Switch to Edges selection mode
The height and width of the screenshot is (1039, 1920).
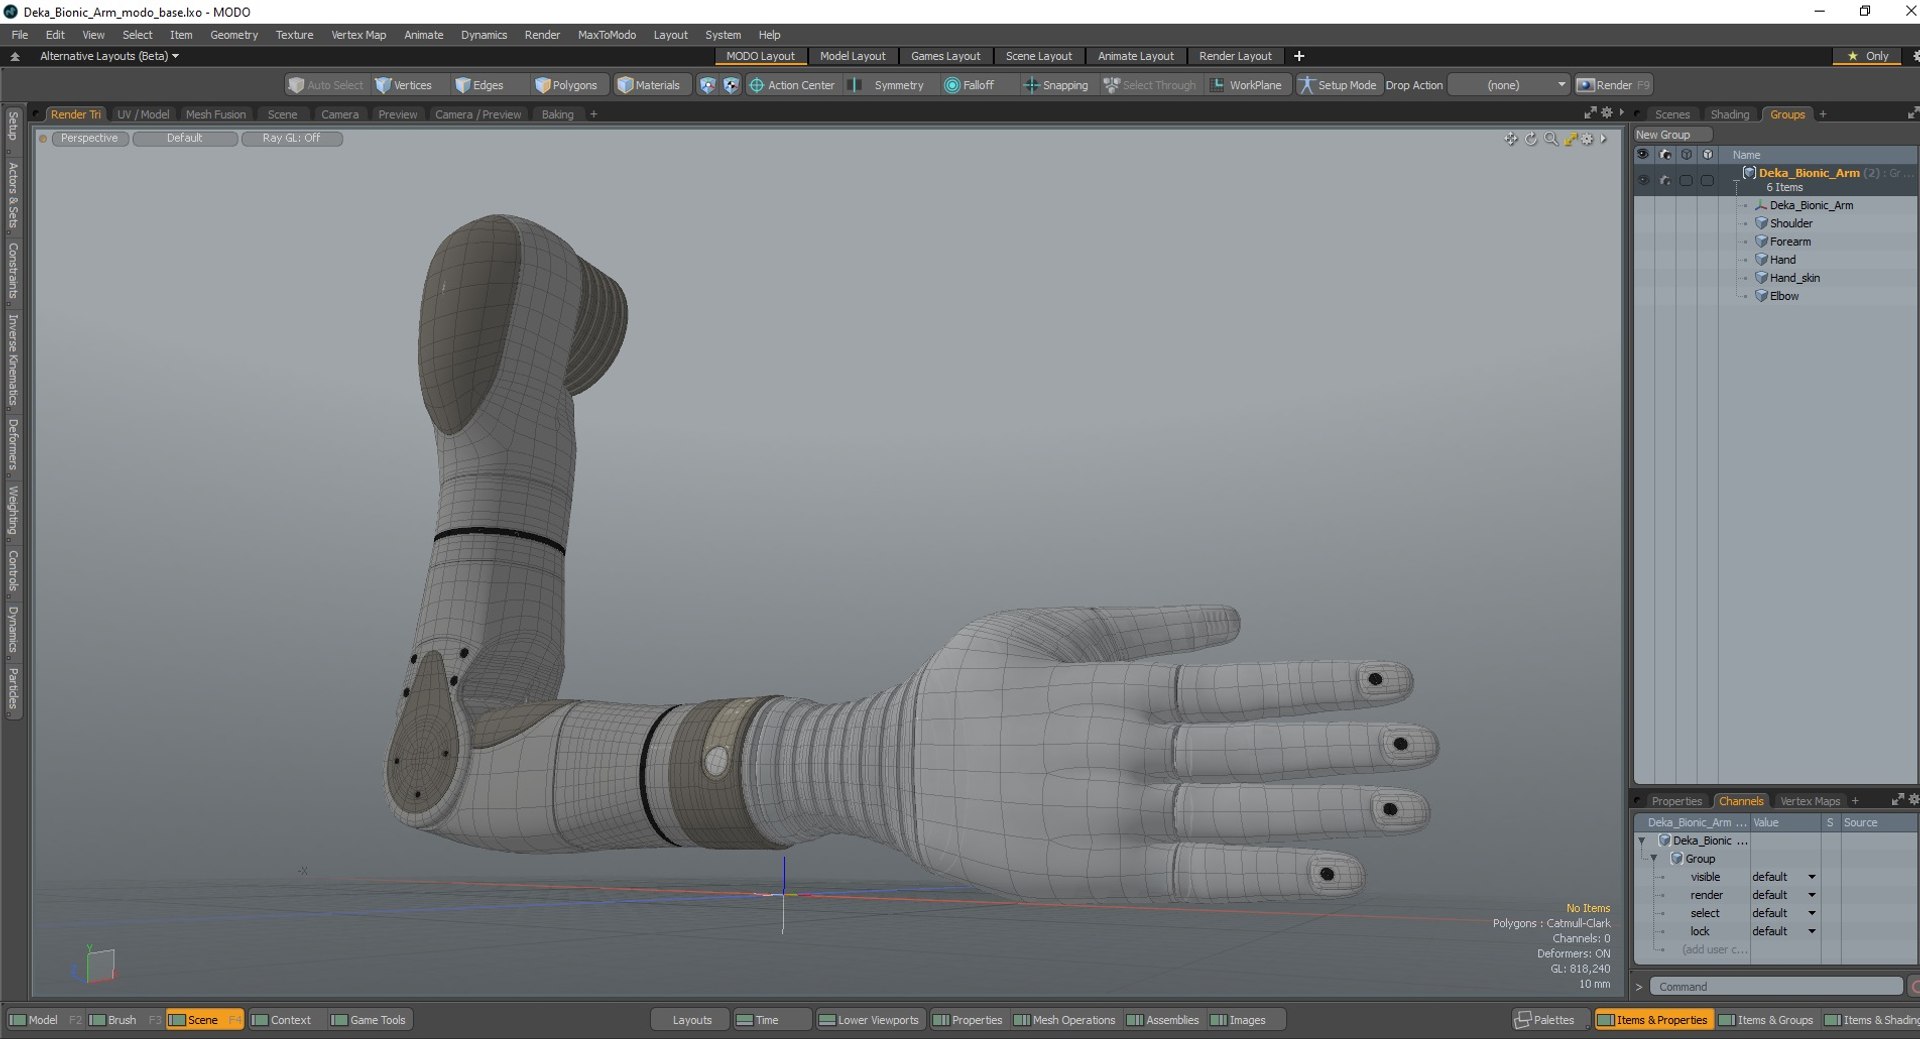point(479,85)
